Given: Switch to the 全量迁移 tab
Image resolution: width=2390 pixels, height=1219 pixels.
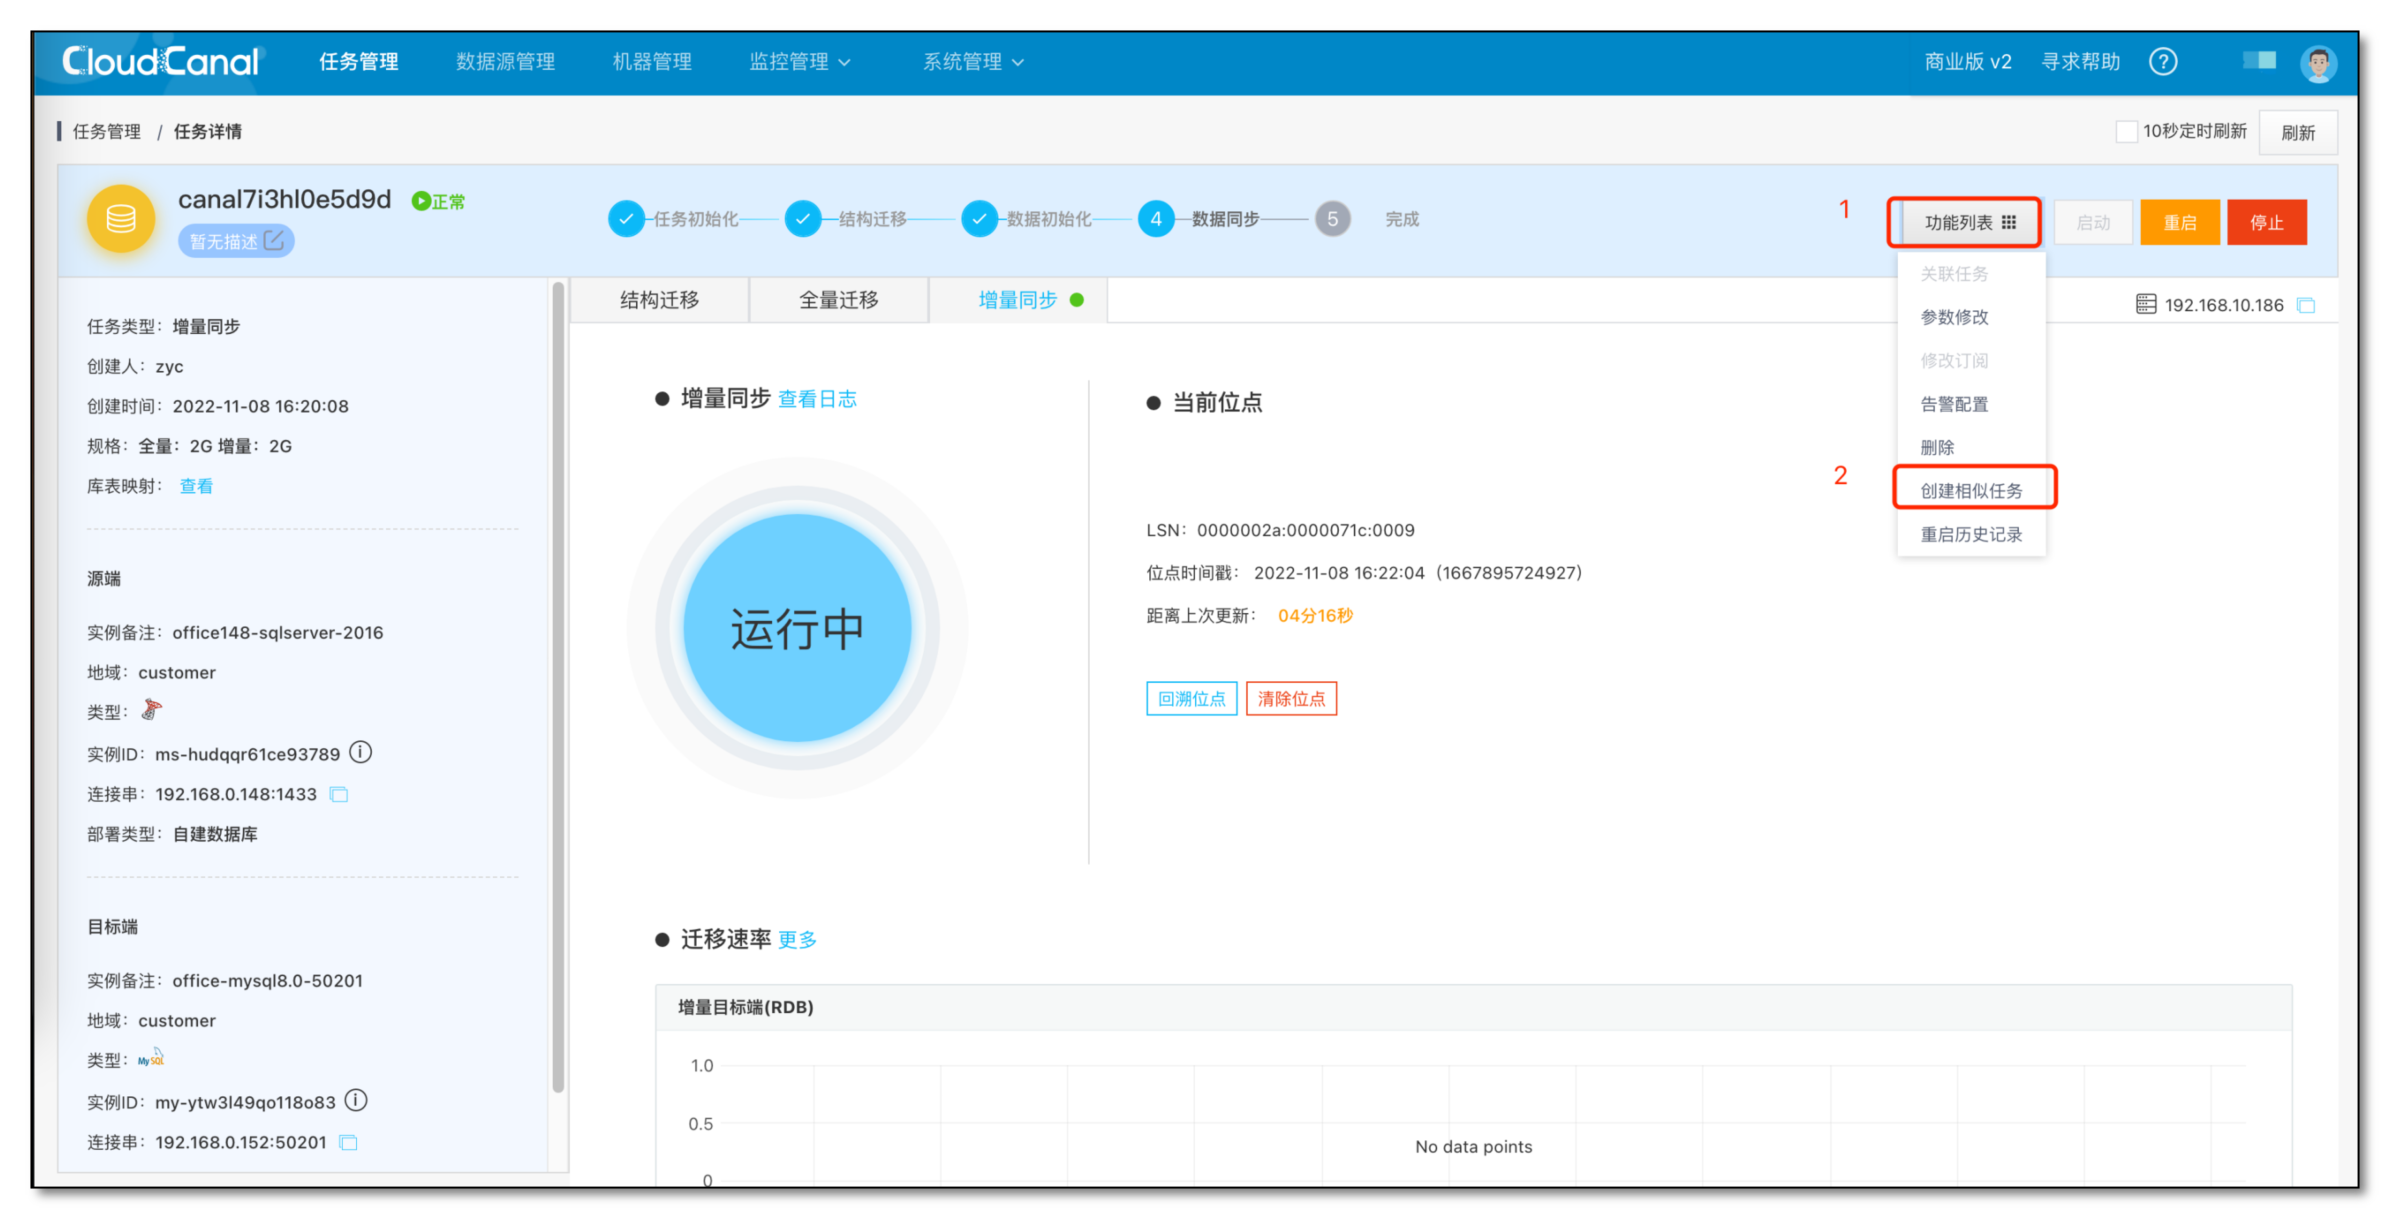Looking at the screenshot, I should coord(838,300).
